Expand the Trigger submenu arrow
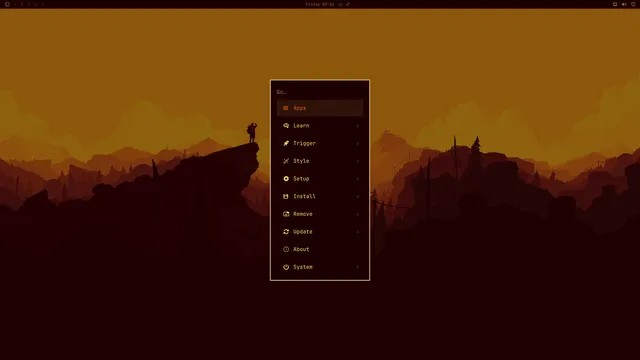Viewport: 640px width, 360px height. [x=358, y=144]
